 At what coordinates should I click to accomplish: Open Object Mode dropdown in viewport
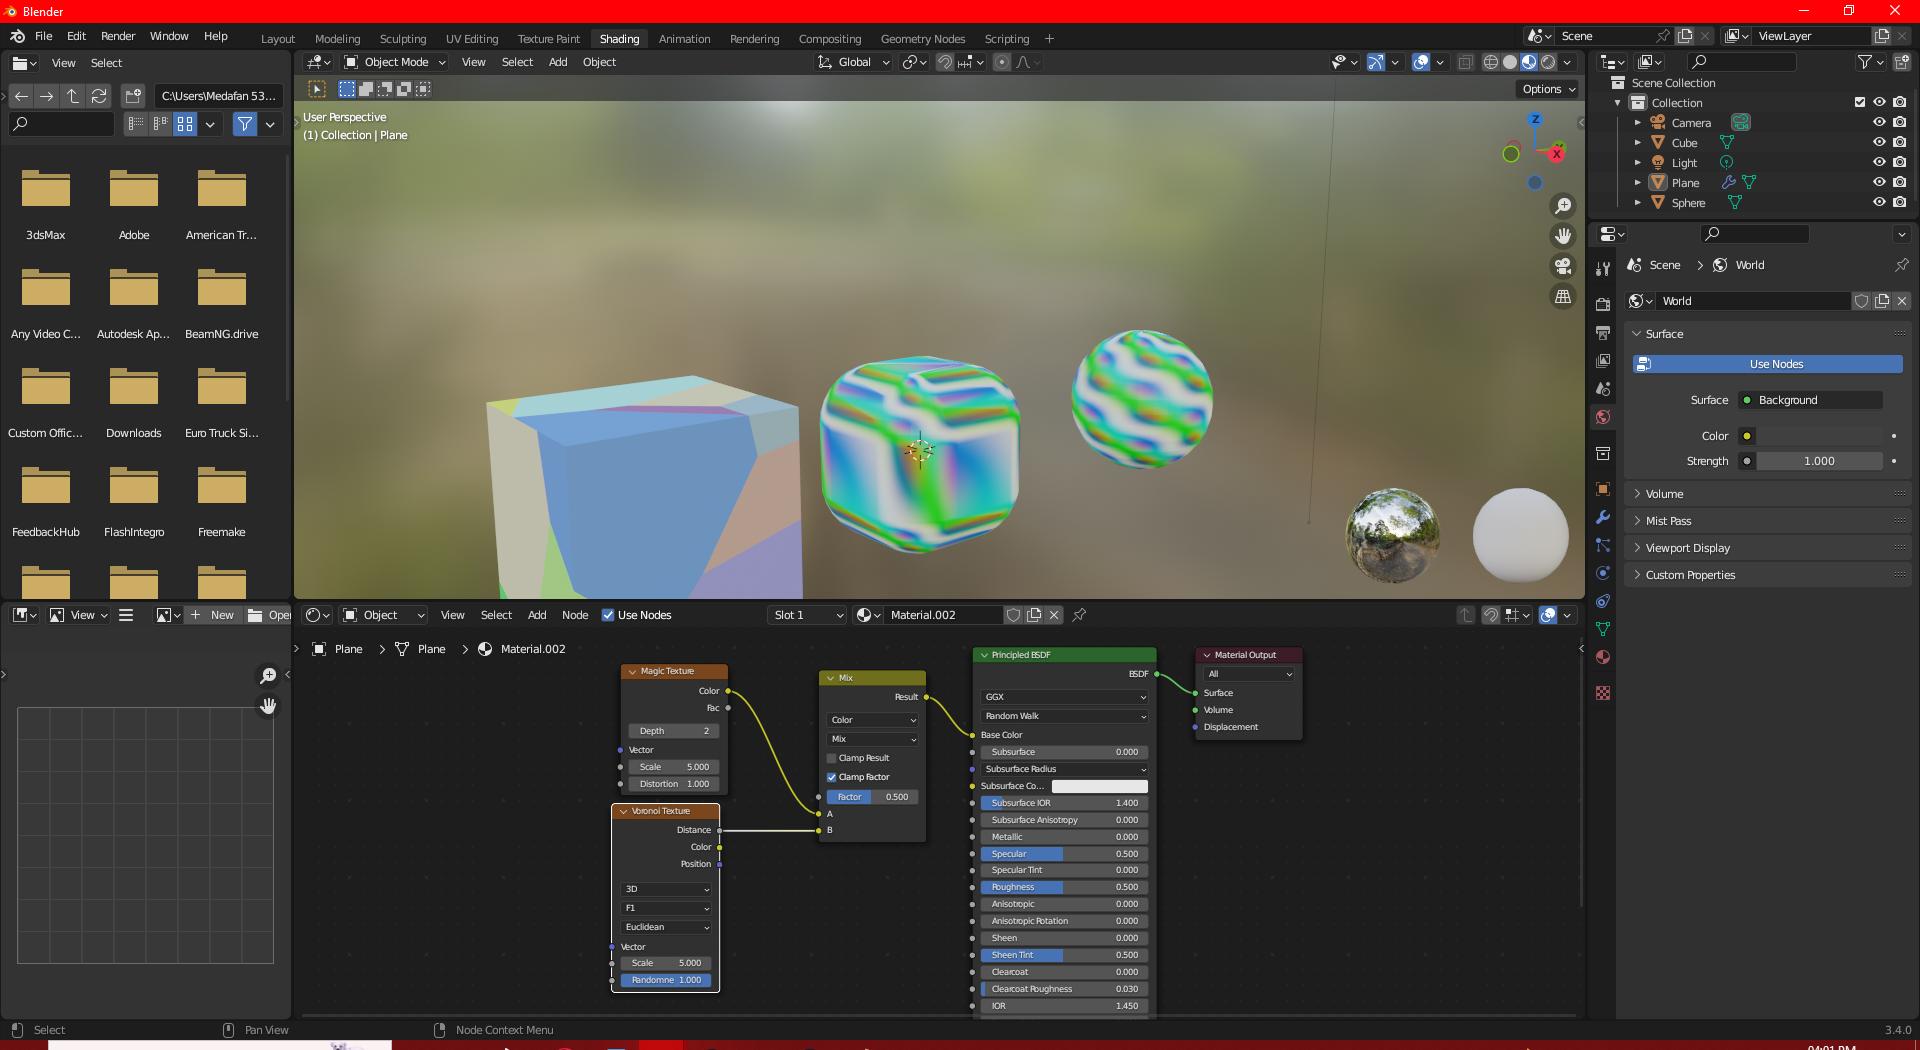(x=394, y=62)
